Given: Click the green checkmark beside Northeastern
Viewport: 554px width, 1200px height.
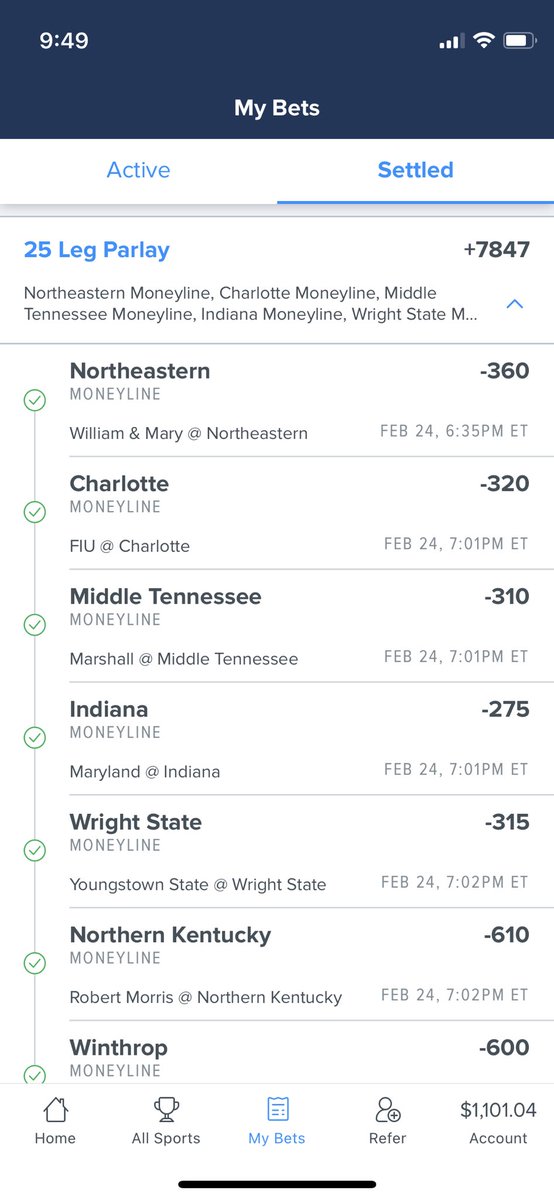Looking at the screenshot, I should [x=34, y=400].
